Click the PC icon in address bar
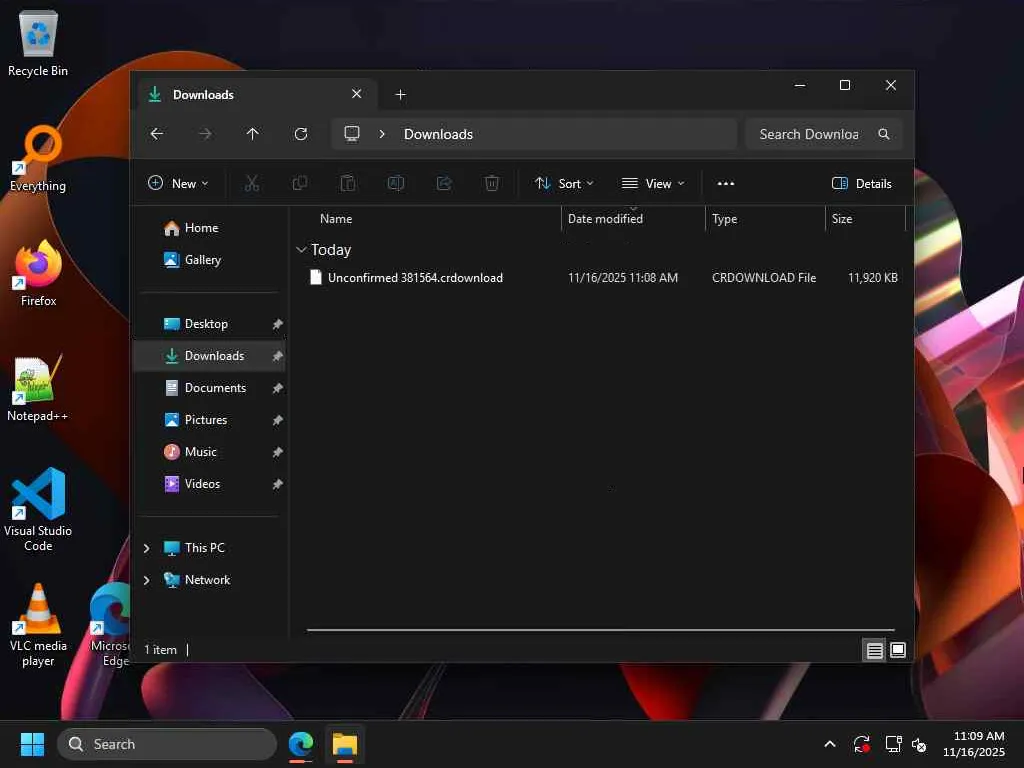 pyautogui.click(x=352, y=134)
